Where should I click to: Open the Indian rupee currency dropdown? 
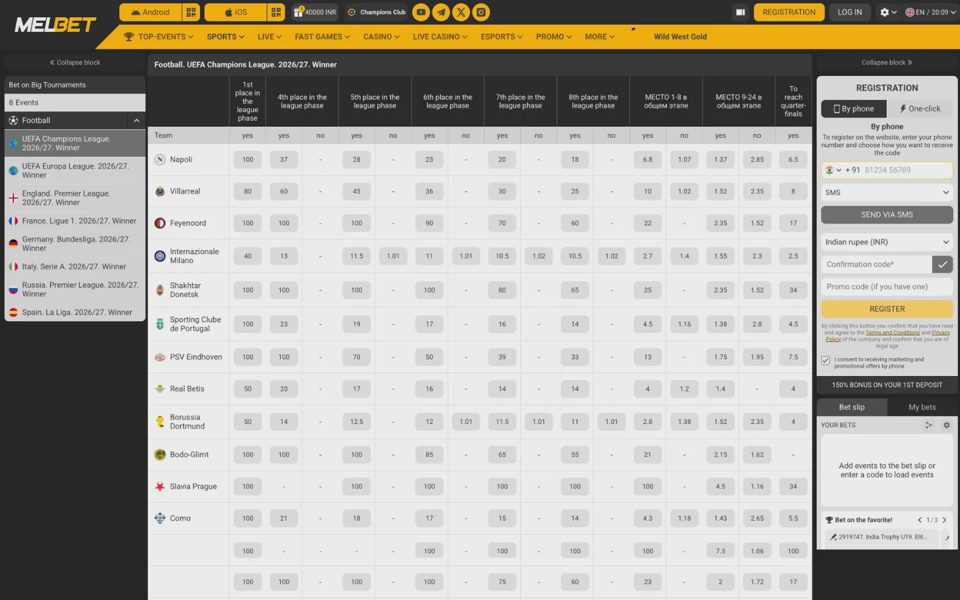coord(887,242)
